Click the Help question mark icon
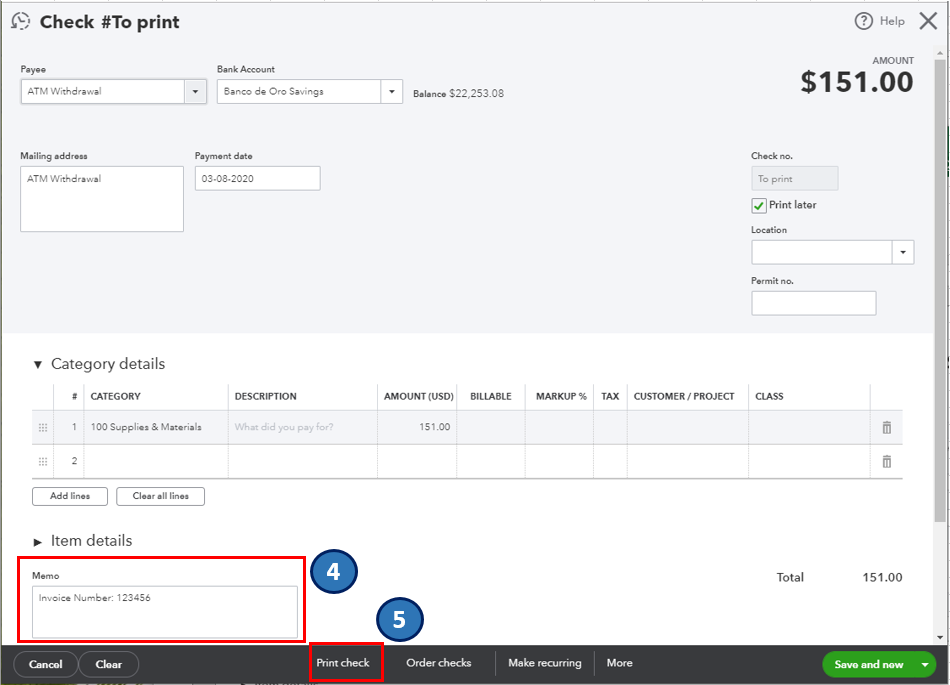This screenshot has width=950, height=685. click(864, 21)
